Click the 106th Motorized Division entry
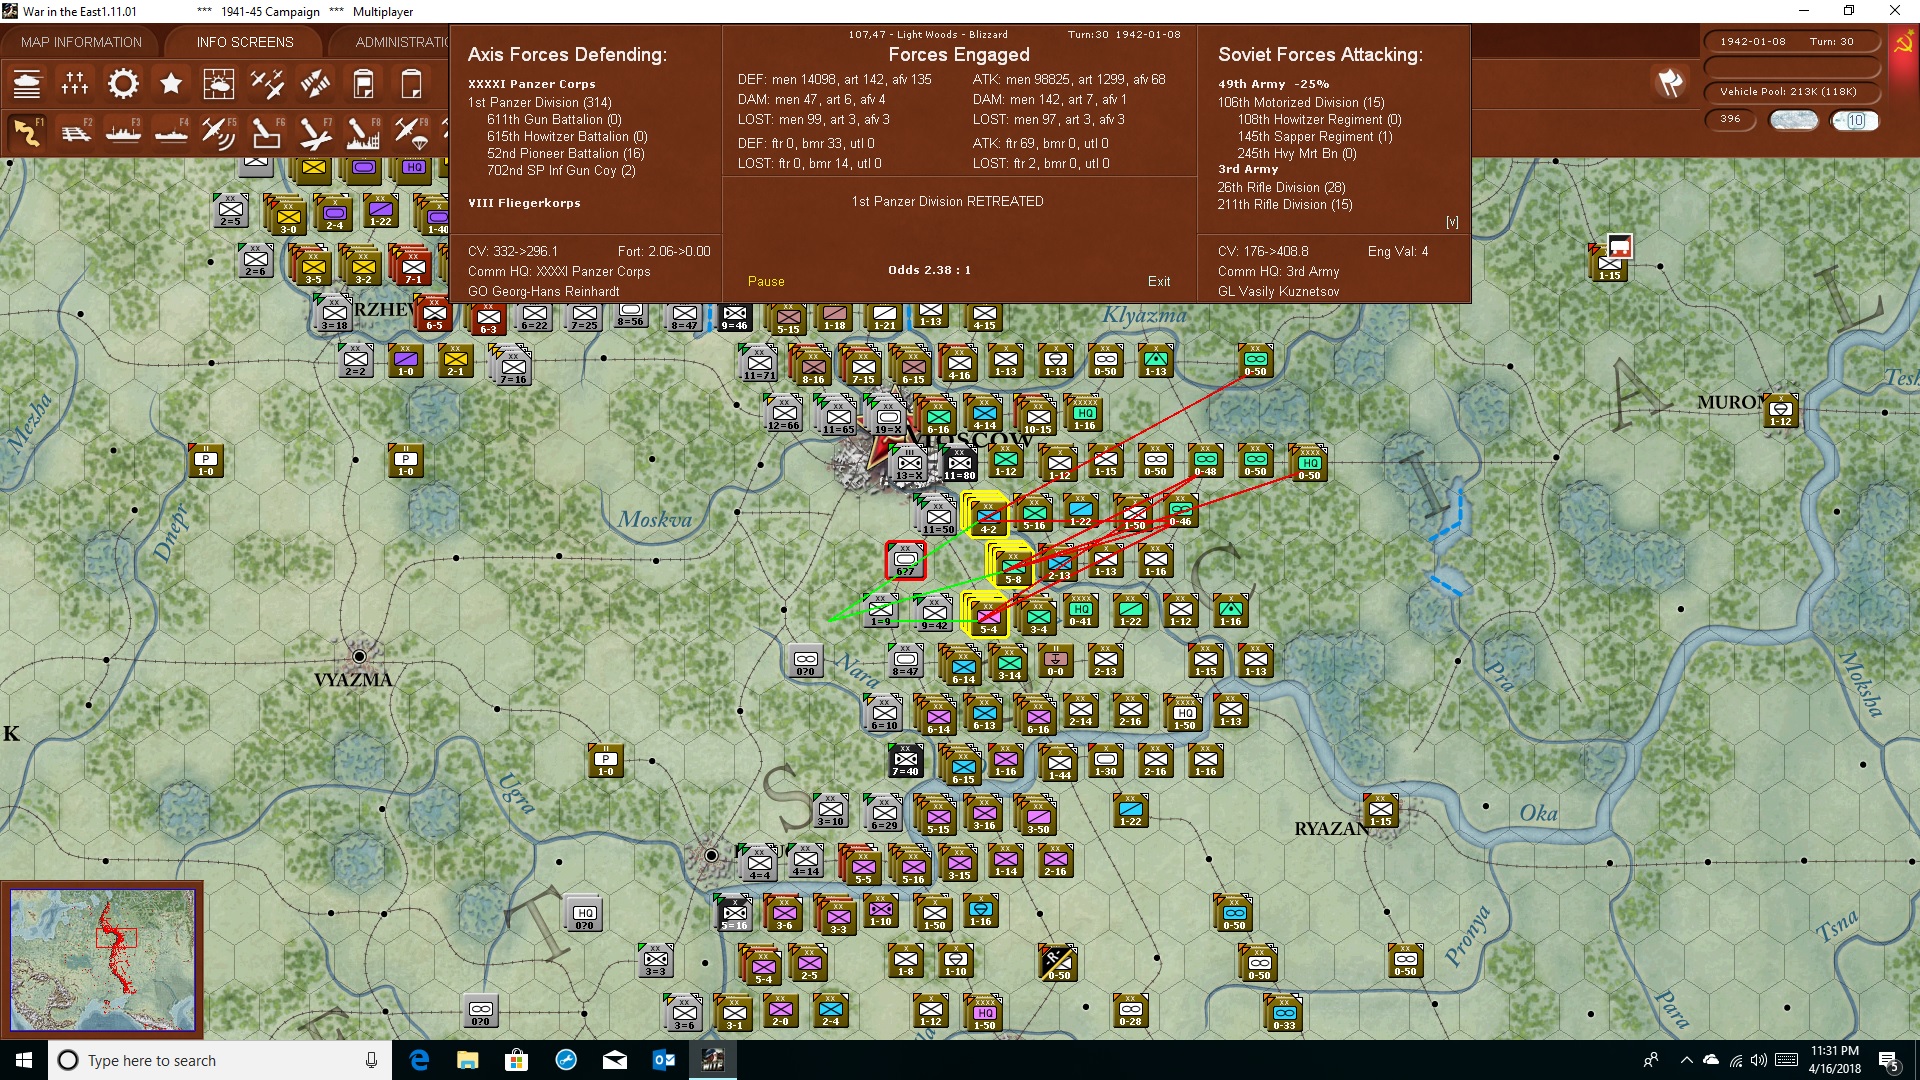 coord(1301,102)
